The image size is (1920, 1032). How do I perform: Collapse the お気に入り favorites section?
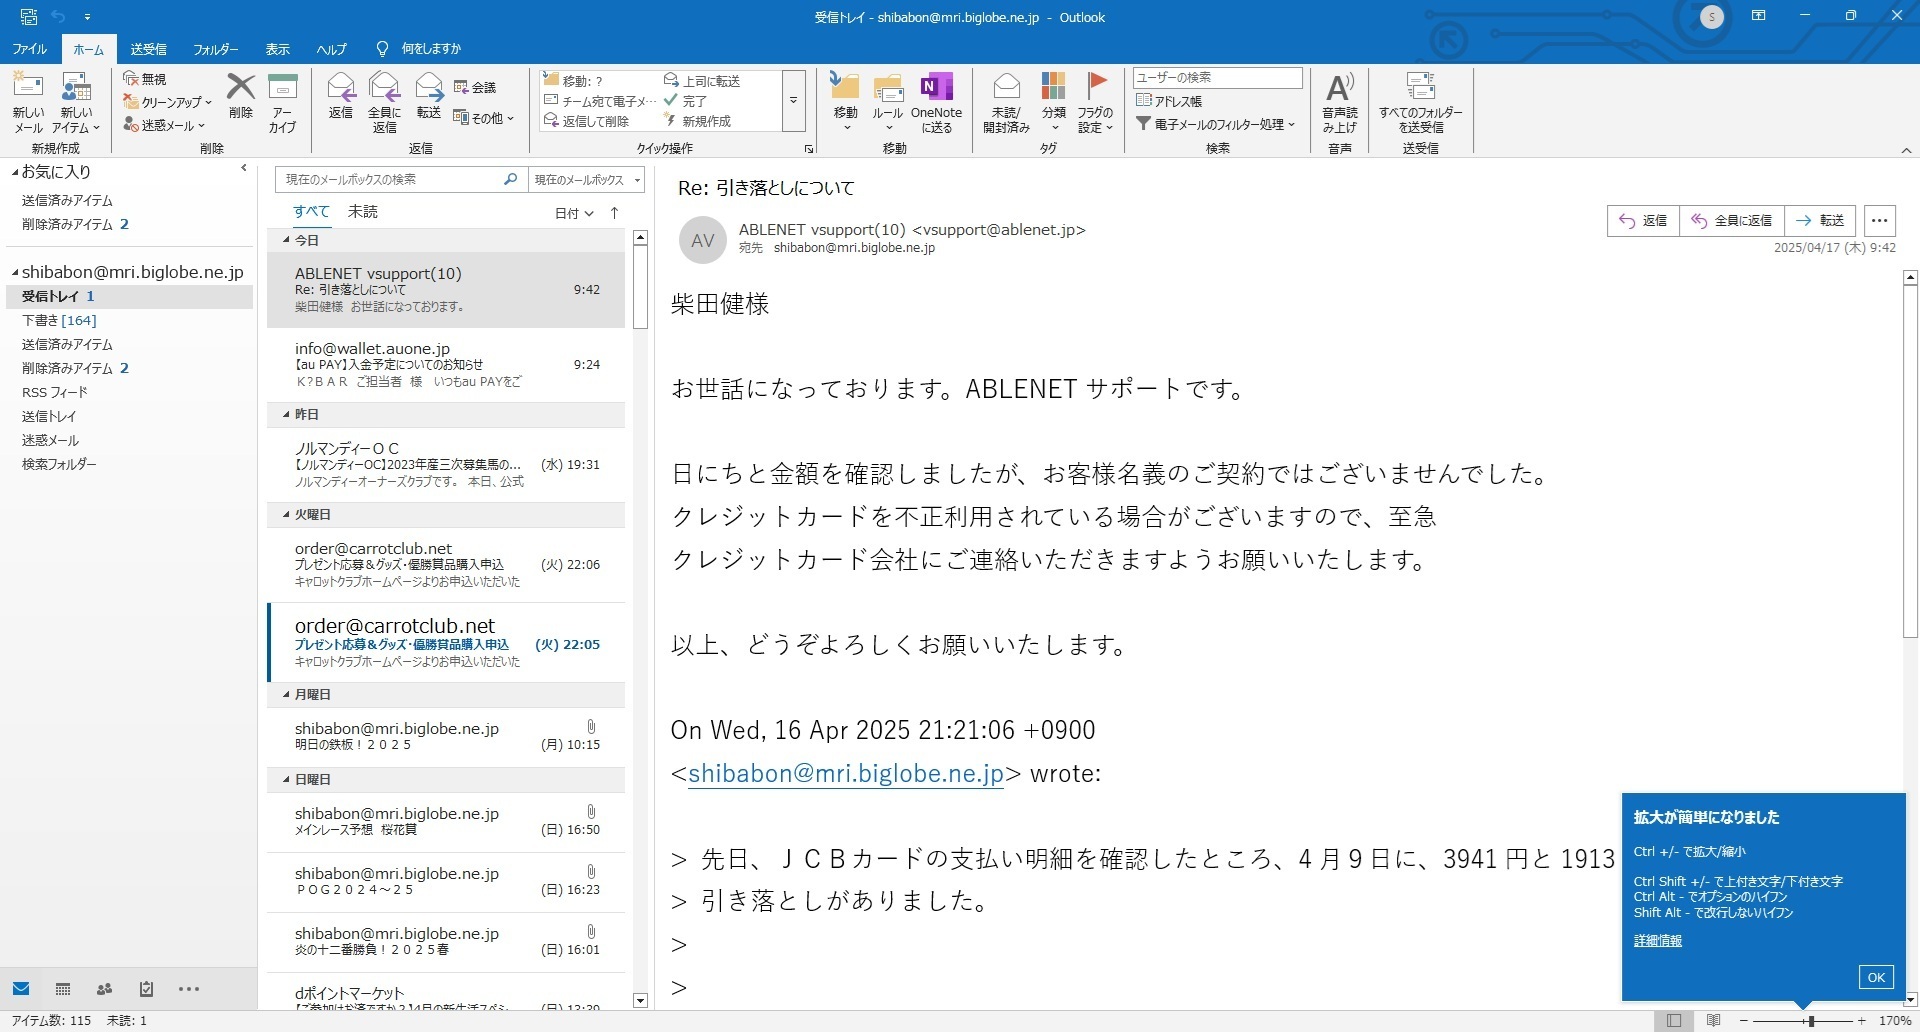tap(15, 172)
